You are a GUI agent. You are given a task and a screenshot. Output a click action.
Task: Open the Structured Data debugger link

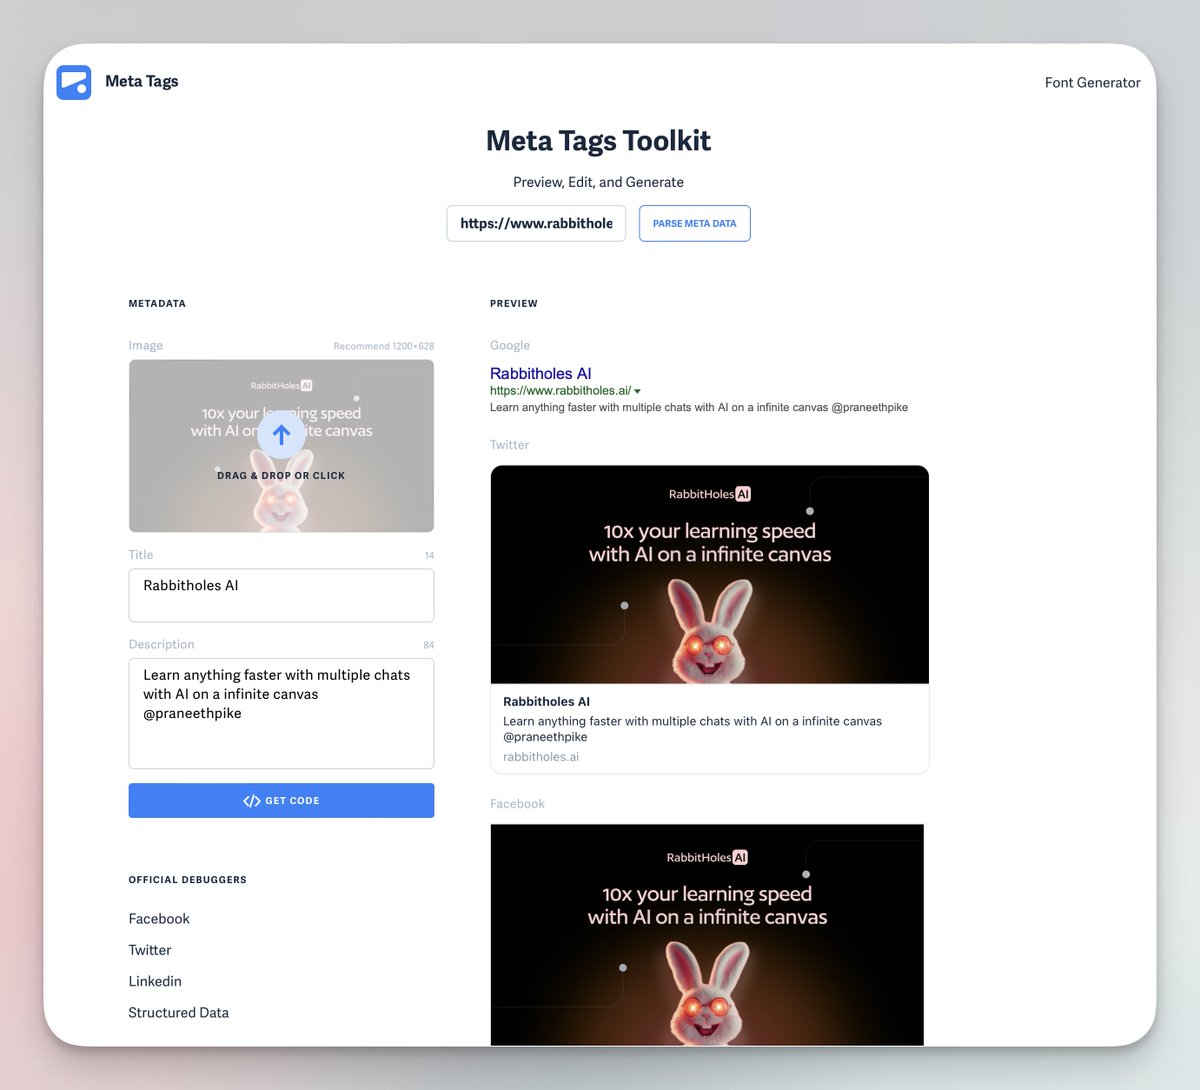click(178, 1012)
